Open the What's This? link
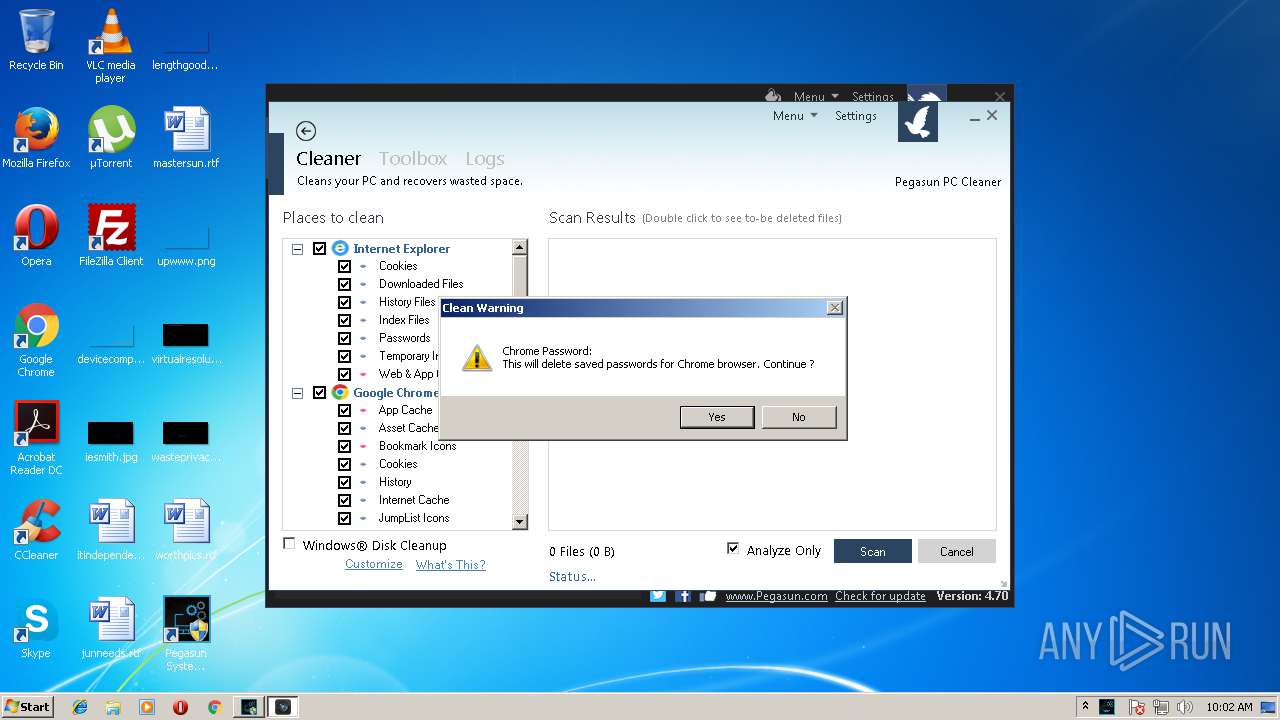 pyautogui.click(x=451, y=564)
